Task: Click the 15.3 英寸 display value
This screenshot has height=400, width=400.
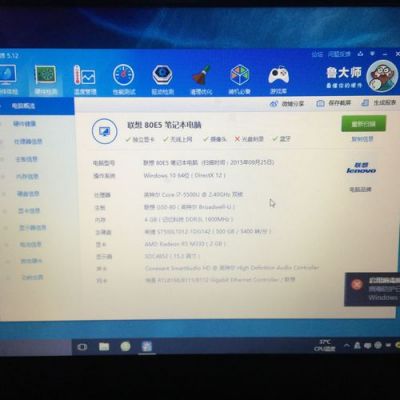Action: (172, 256)
